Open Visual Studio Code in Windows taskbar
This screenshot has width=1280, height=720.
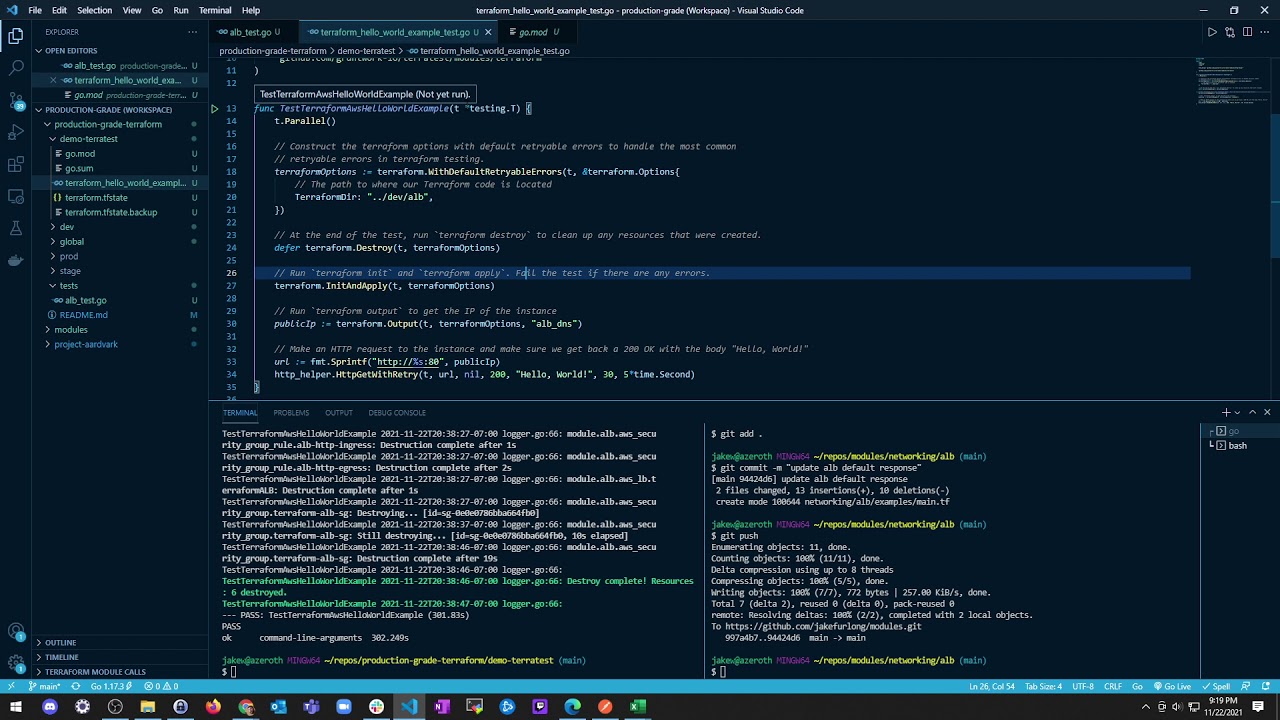[409, 707]
